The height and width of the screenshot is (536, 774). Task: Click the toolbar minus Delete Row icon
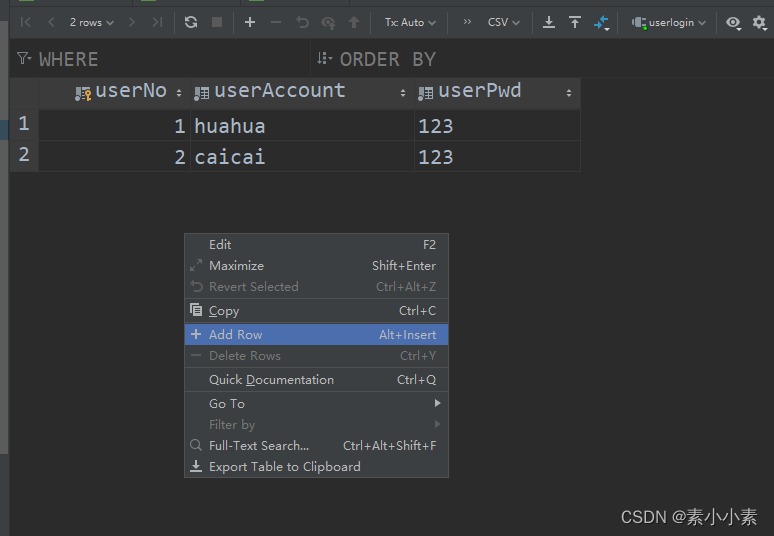coord(276,22)
